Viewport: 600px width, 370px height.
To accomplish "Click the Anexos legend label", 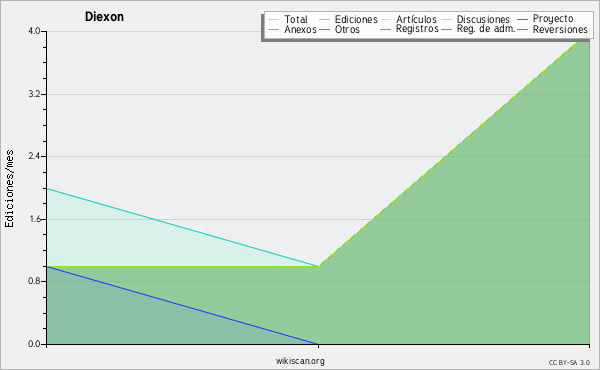I will pyautogui.click(x=300, y=29).
